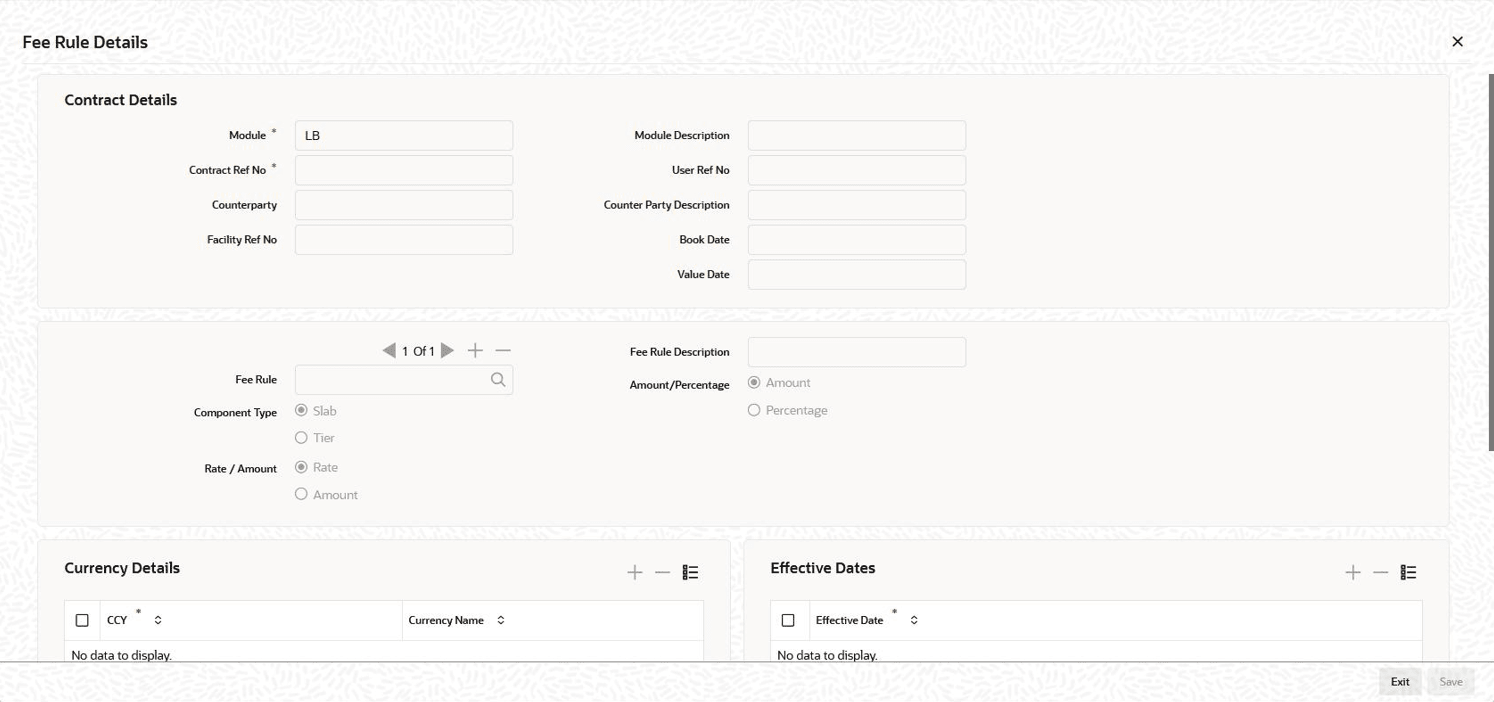Focus the User Ref No field
1494x702 pixels.
click(857, 170)
